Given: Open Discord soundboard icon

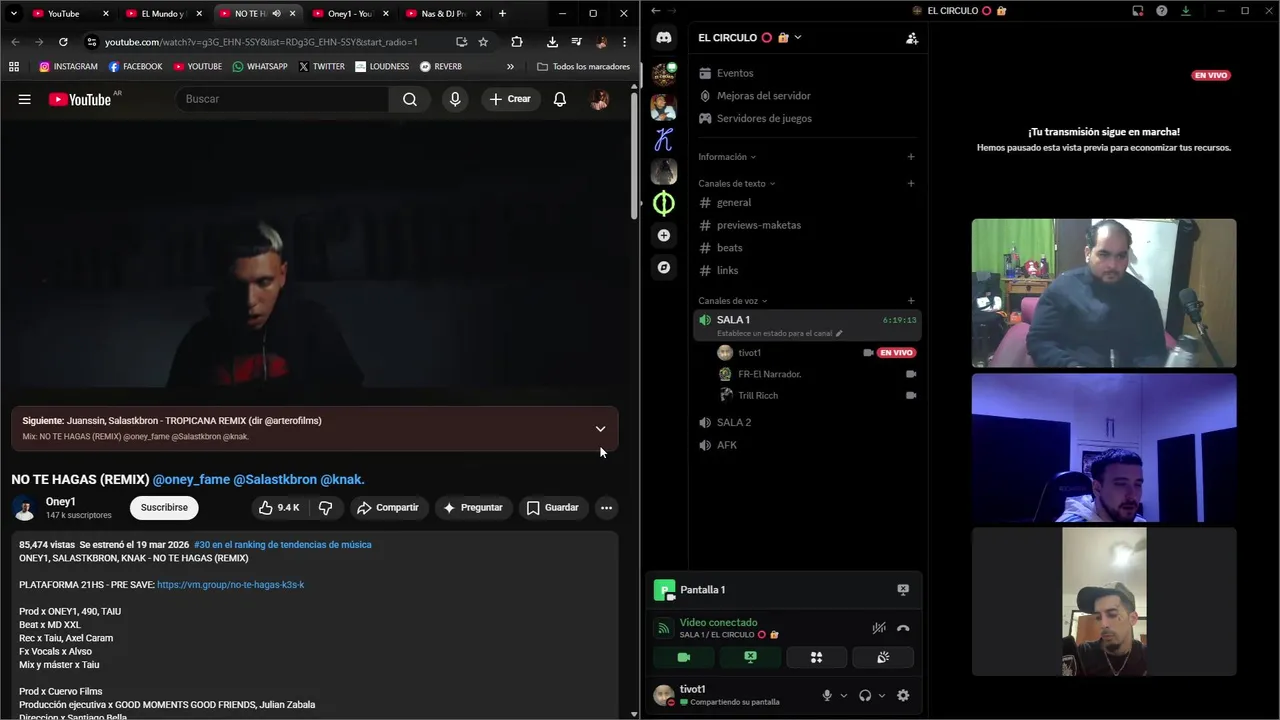Looking at the screenshot, I should pyautogui.click(x=882, y=657).
